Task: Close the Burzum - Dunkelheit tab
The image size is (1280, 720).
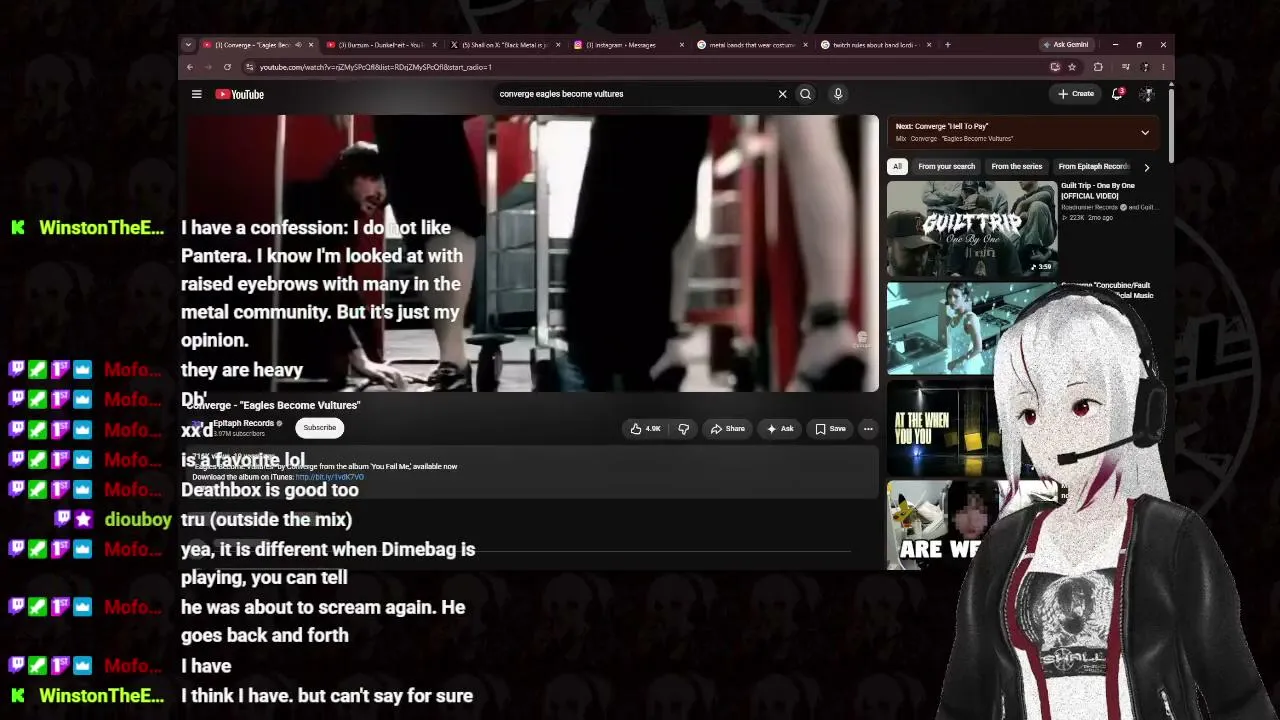Action: [434, 45]
